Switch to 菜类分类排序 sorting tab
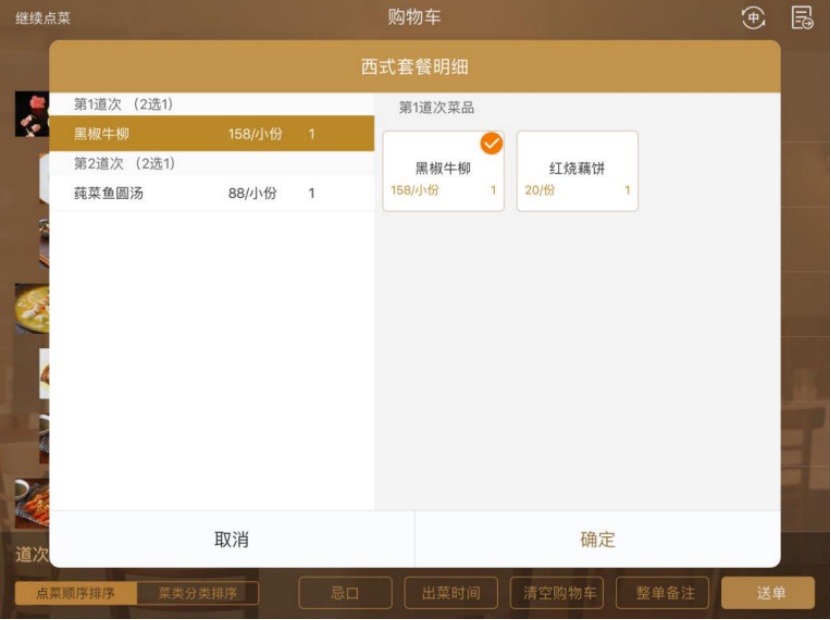 click(x=198, y=593)
